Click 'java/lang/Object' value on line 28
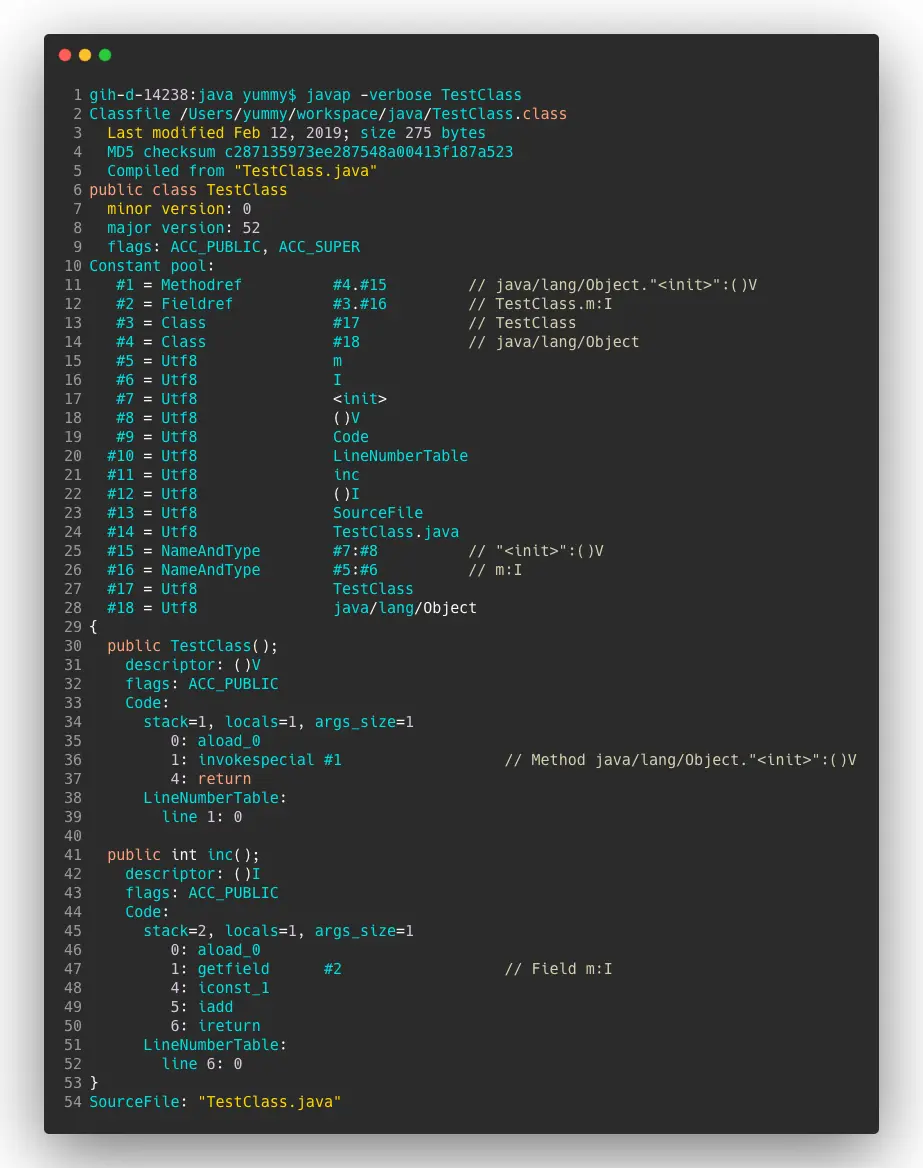This screenshot has width=923, height=1168. pyautogui.click(x=405, y=608)
